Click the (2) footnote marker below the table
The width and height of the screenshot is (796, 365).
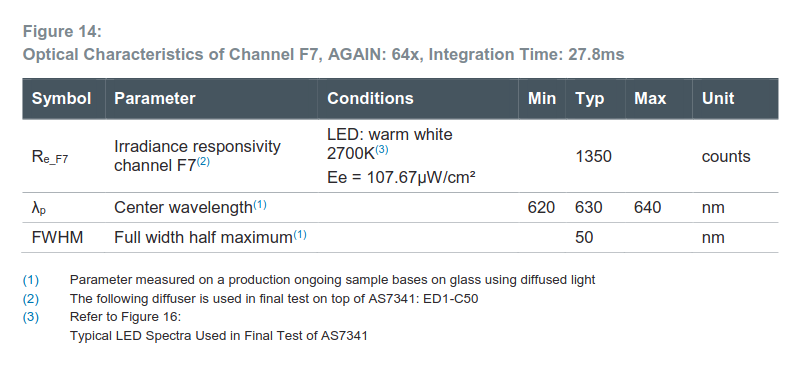click(x=31, y=298)
